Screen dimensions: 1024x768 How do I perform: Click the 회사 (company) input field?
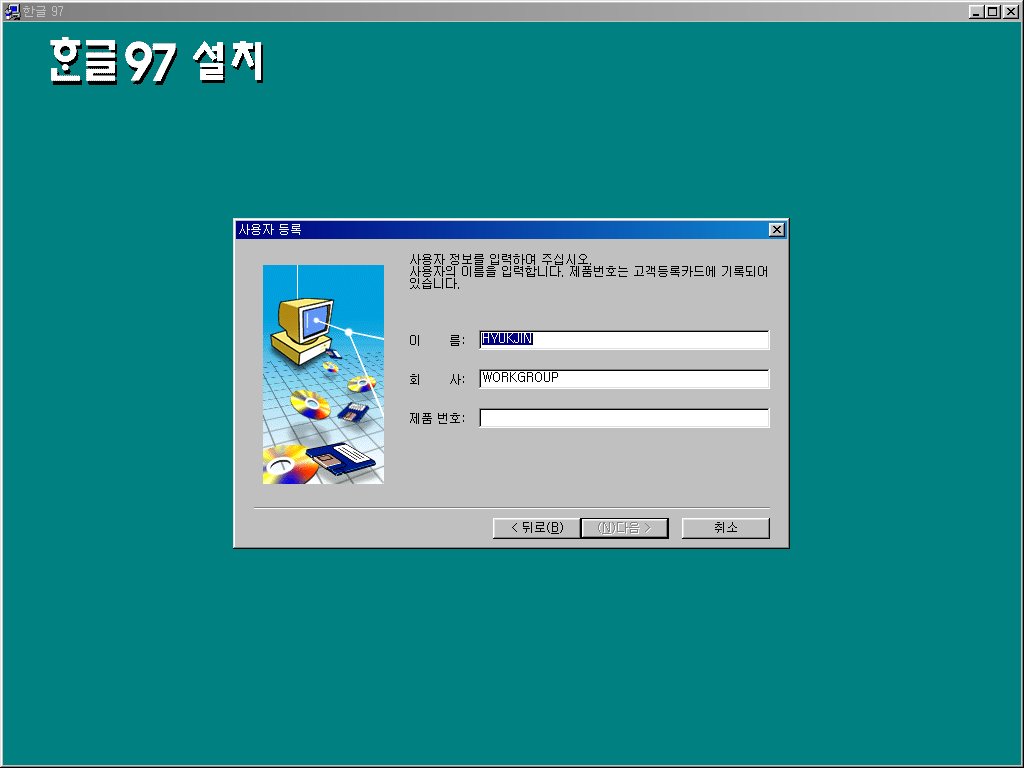(624, 379)
